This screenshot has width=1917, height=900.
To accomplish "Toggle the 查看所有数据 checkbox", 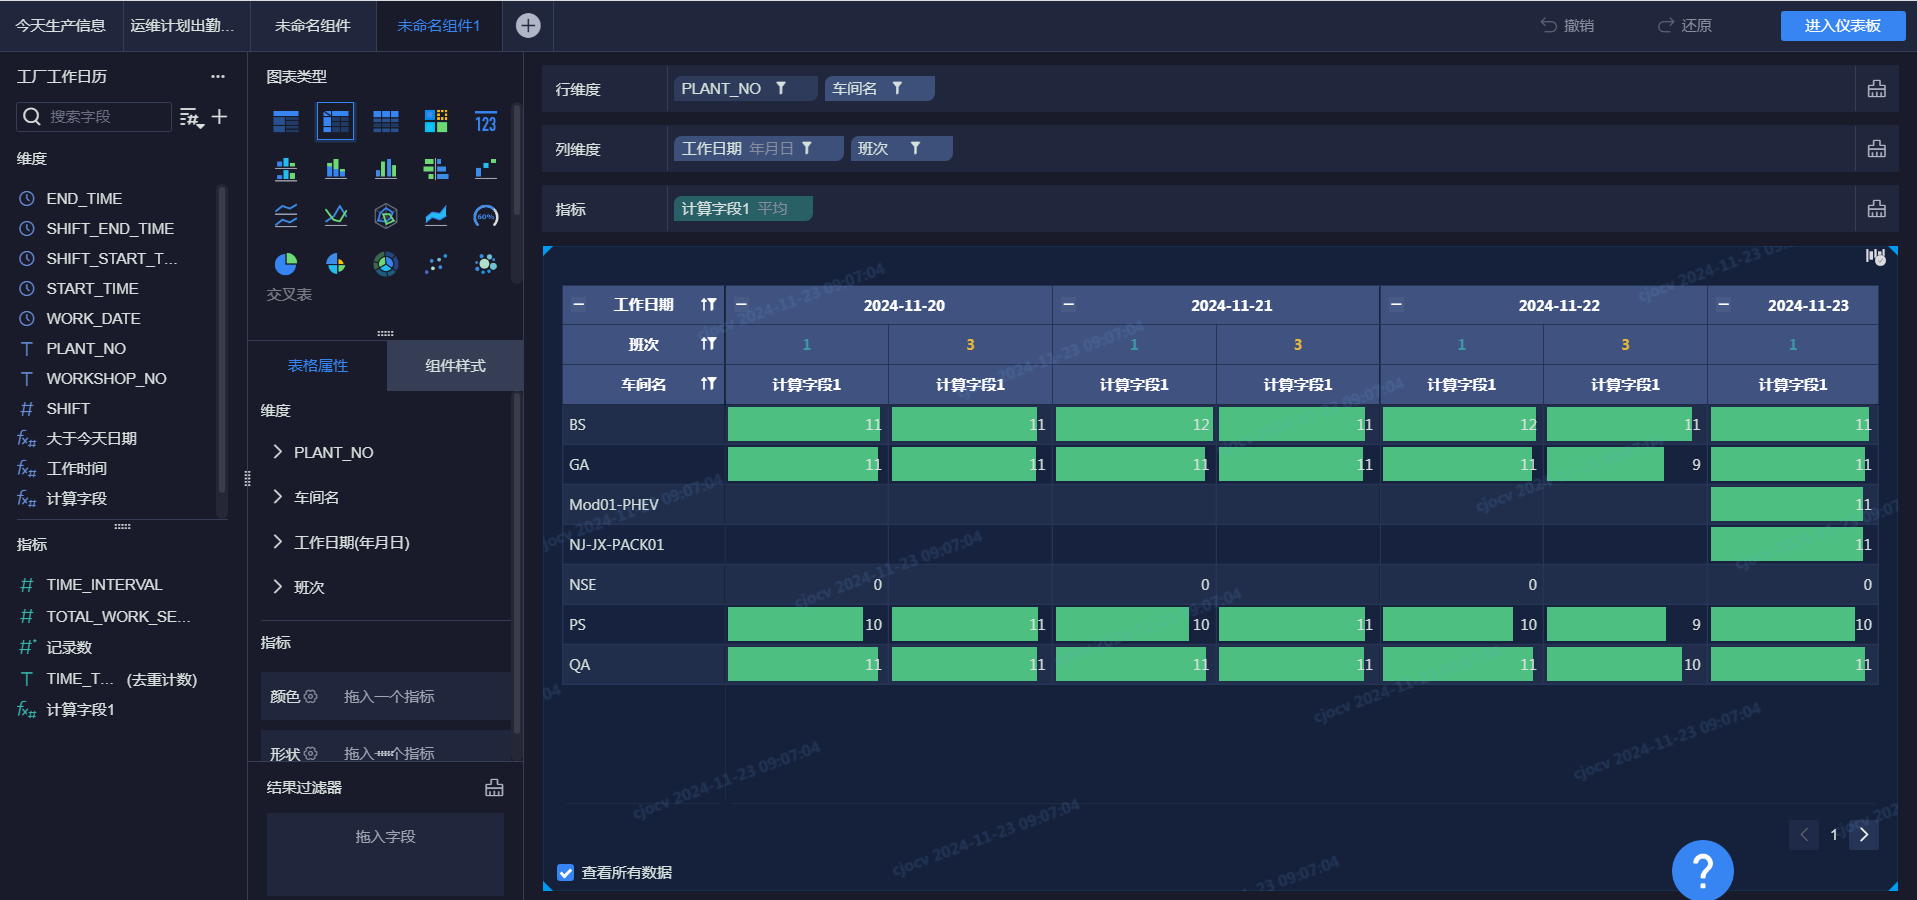I will [x=566, y=873].
